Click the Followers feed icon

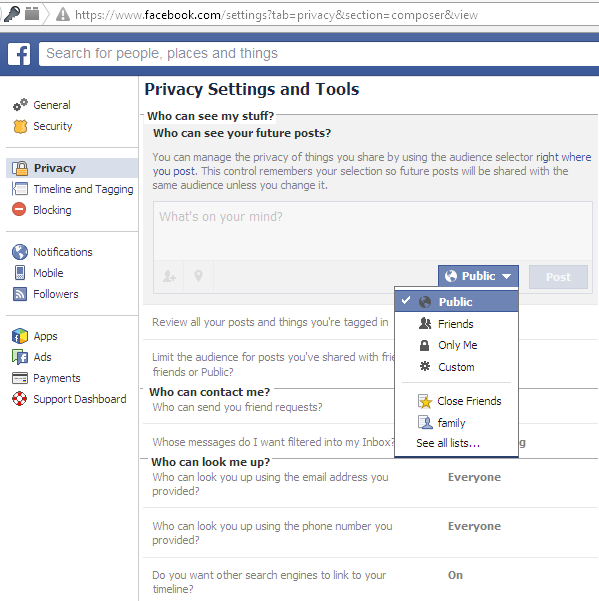pos(20,294)
